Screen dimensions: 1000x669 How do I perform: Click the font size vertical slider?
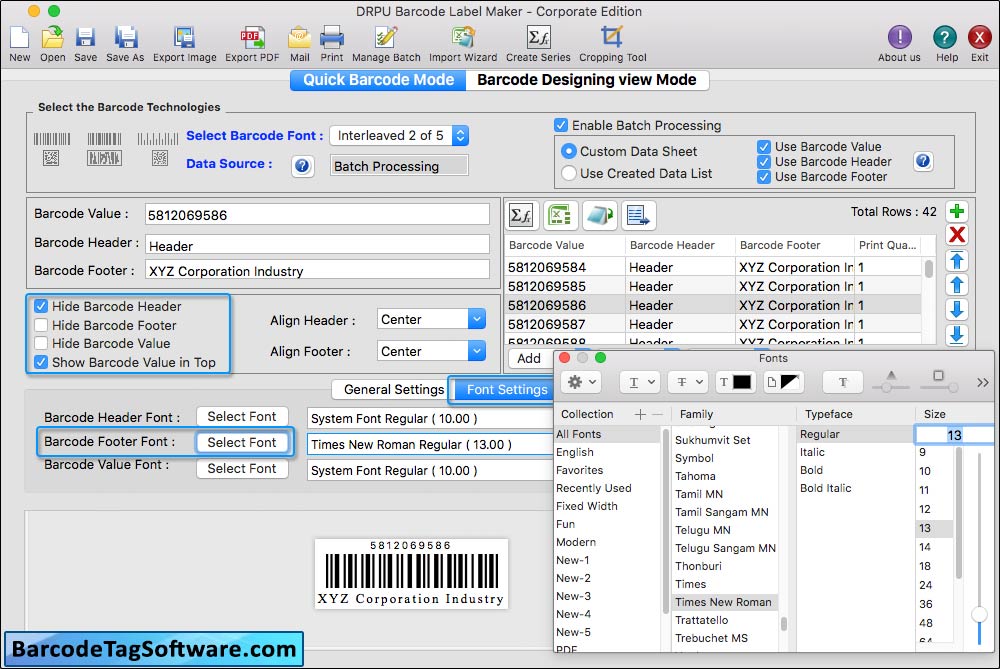[979, 548]
